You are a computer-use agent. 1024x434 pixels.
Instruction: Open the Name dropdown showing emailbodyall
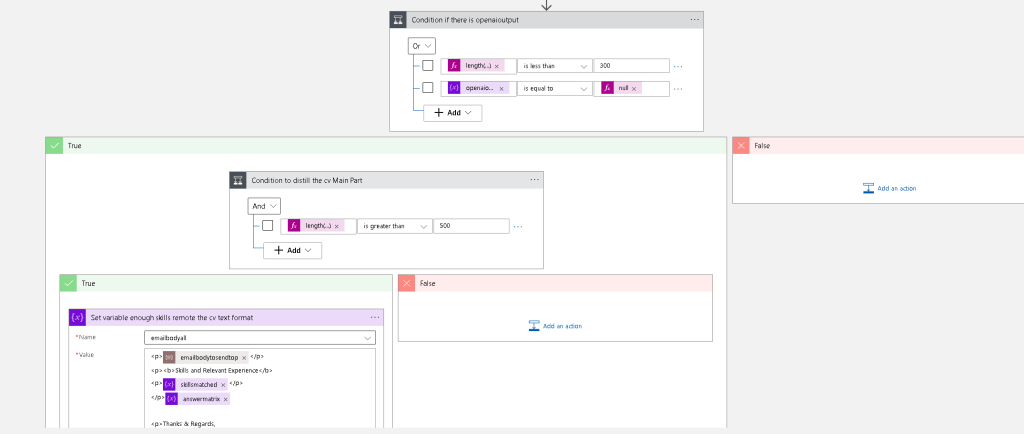[259, 338]
